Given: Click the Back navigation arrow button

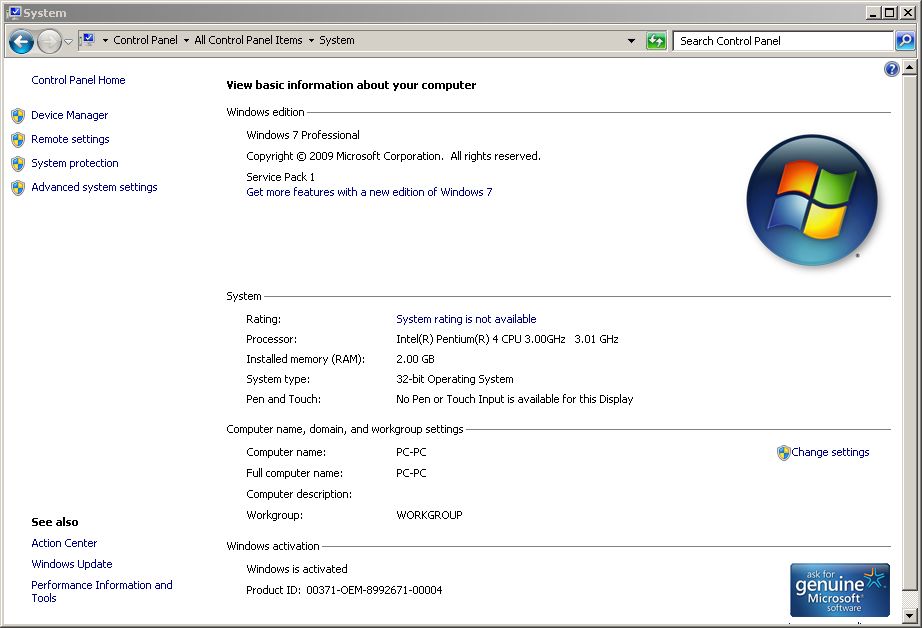Looking at the screenshot, I should (x=21, y=41).
